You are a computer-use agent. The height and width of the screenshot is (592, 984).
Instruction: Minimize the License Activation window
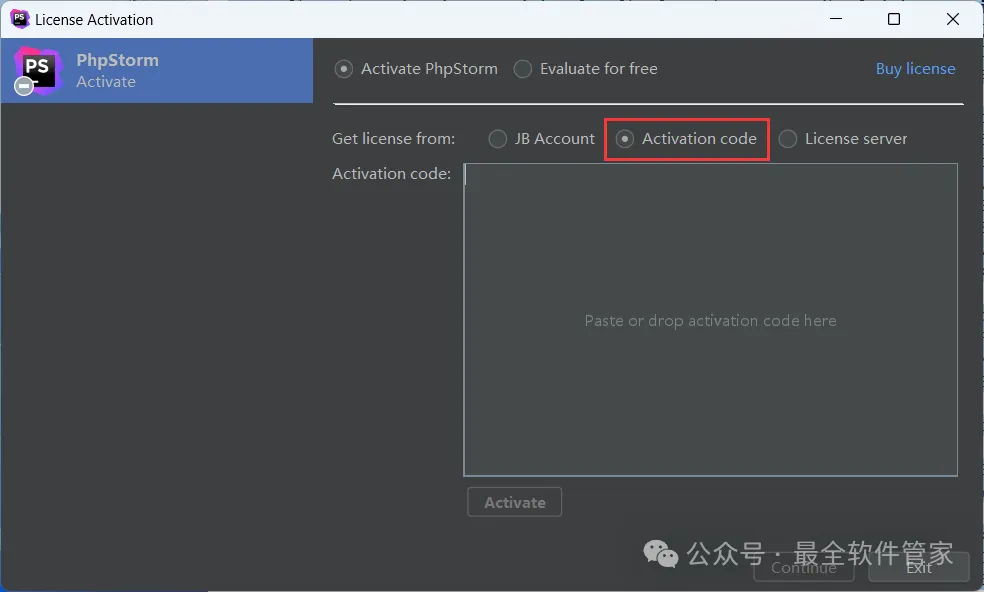pos(836,19)
